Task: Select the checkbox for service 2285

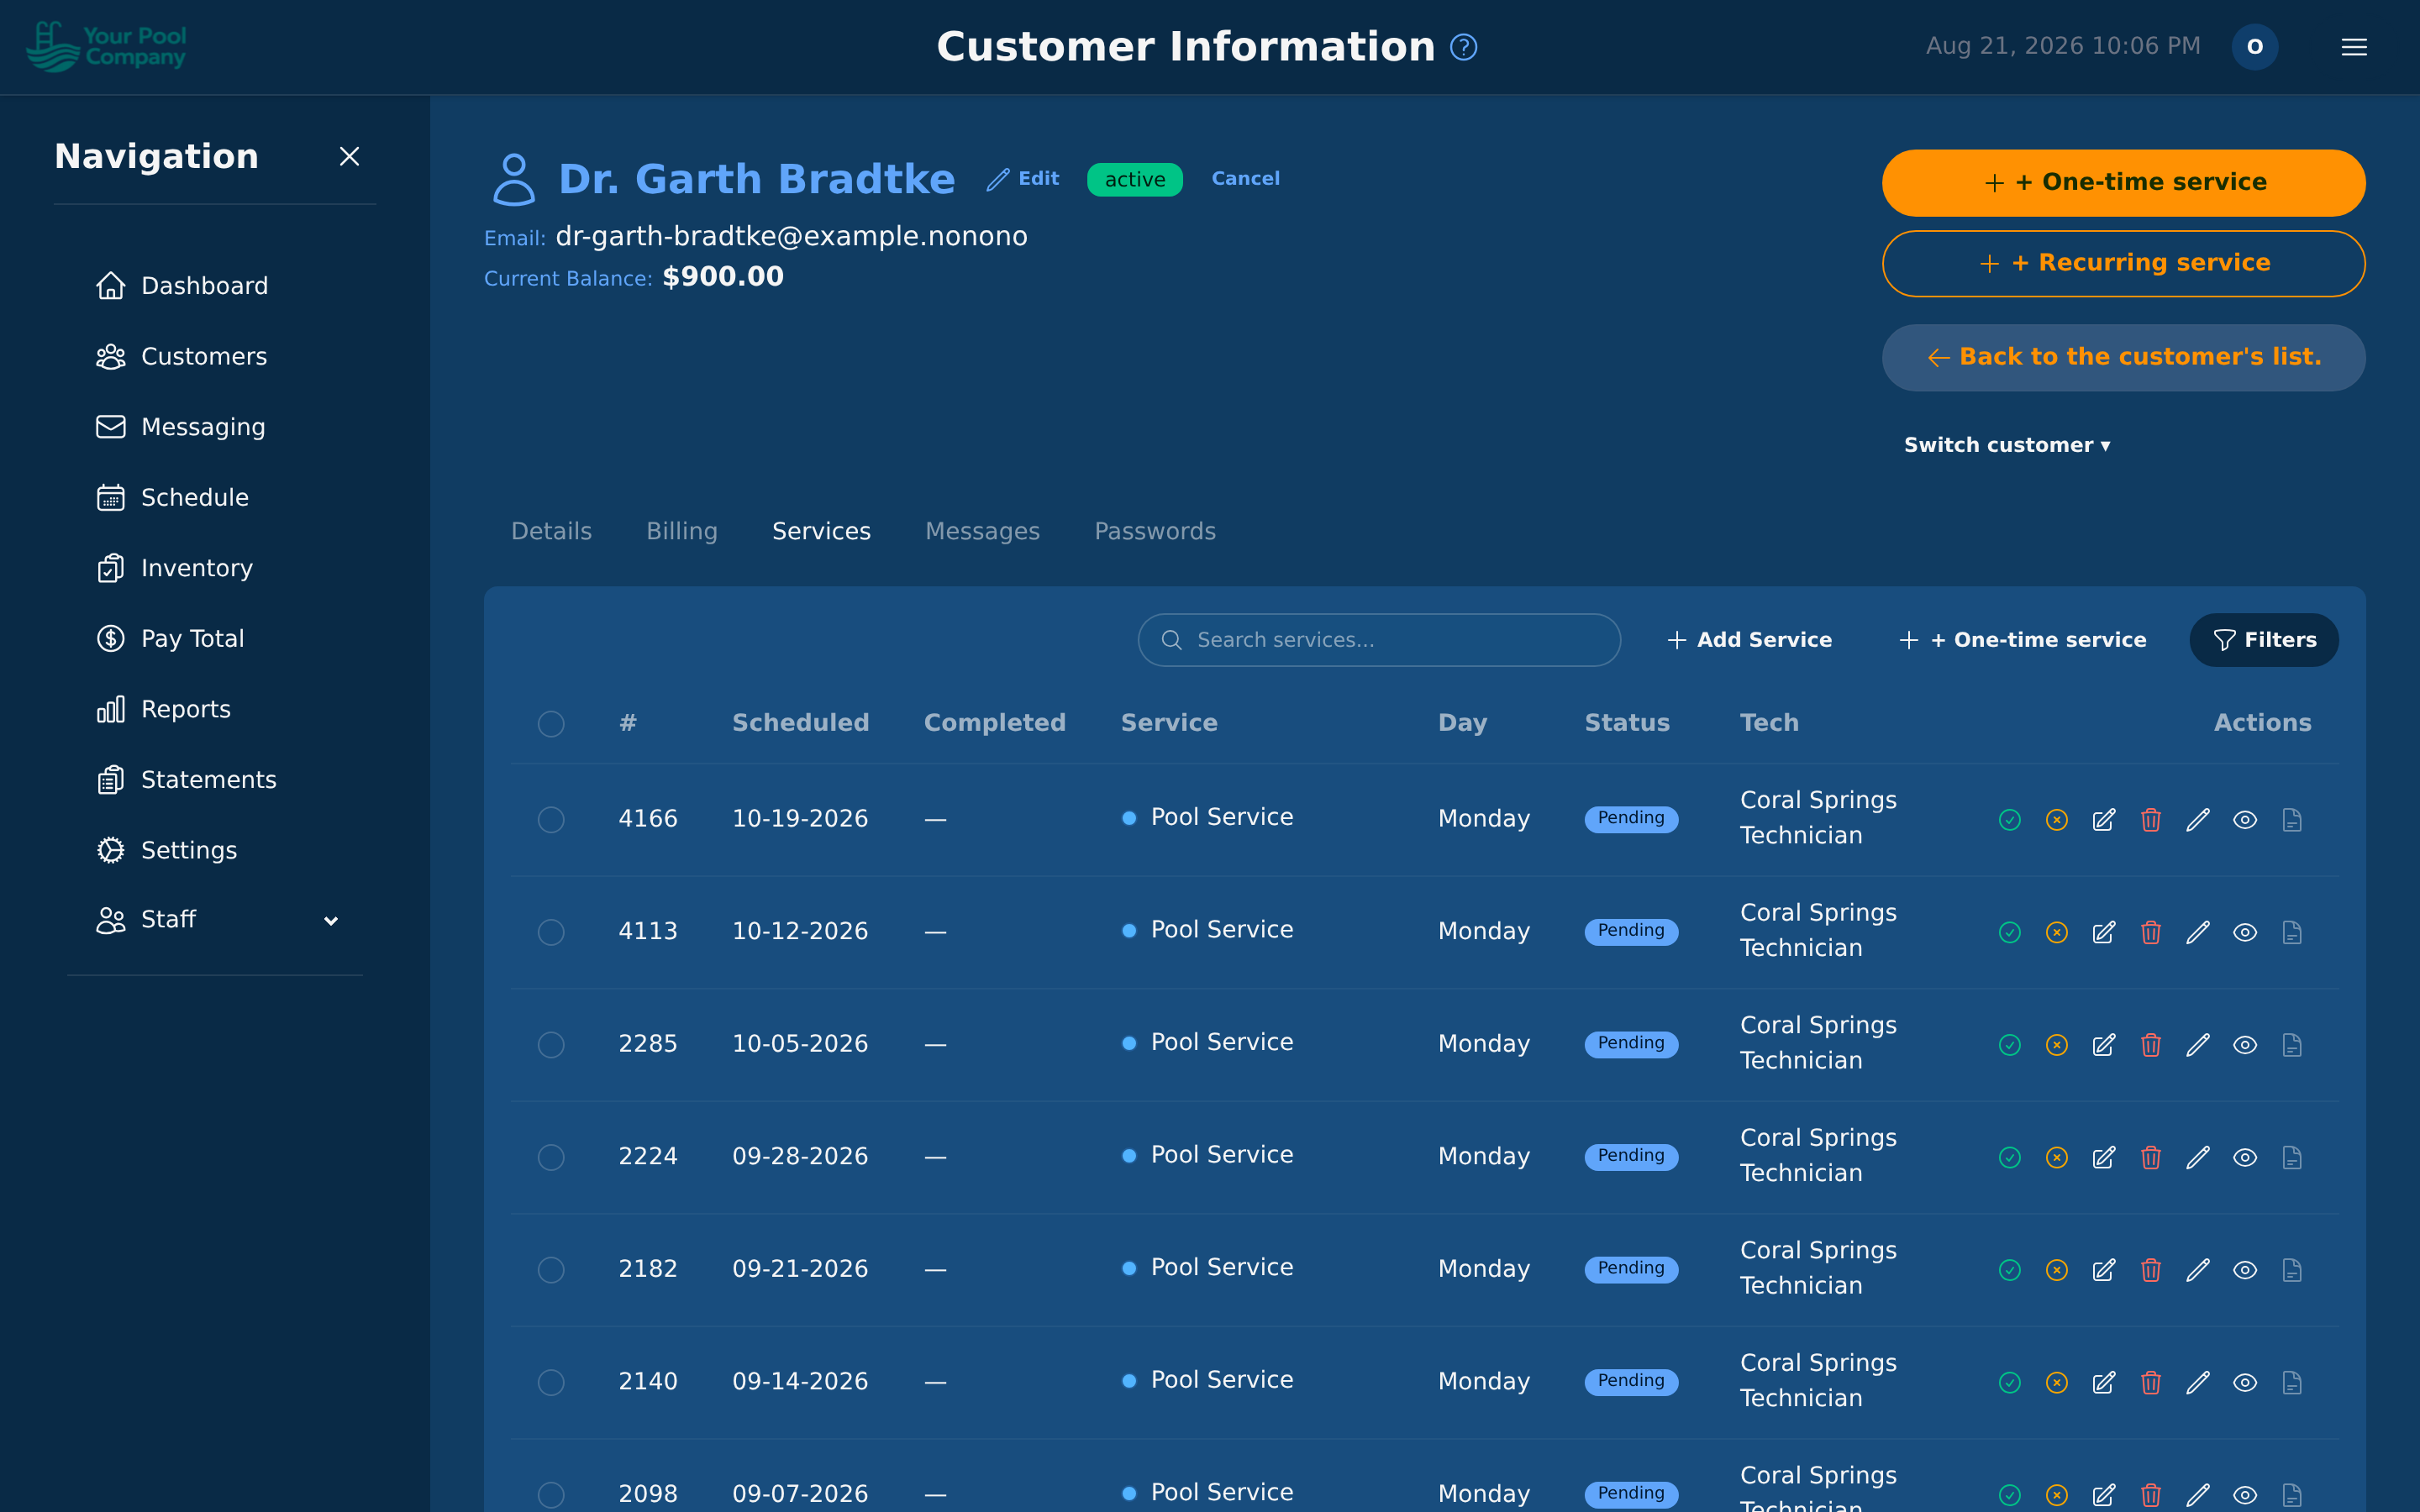Action: coord(551,1045)
